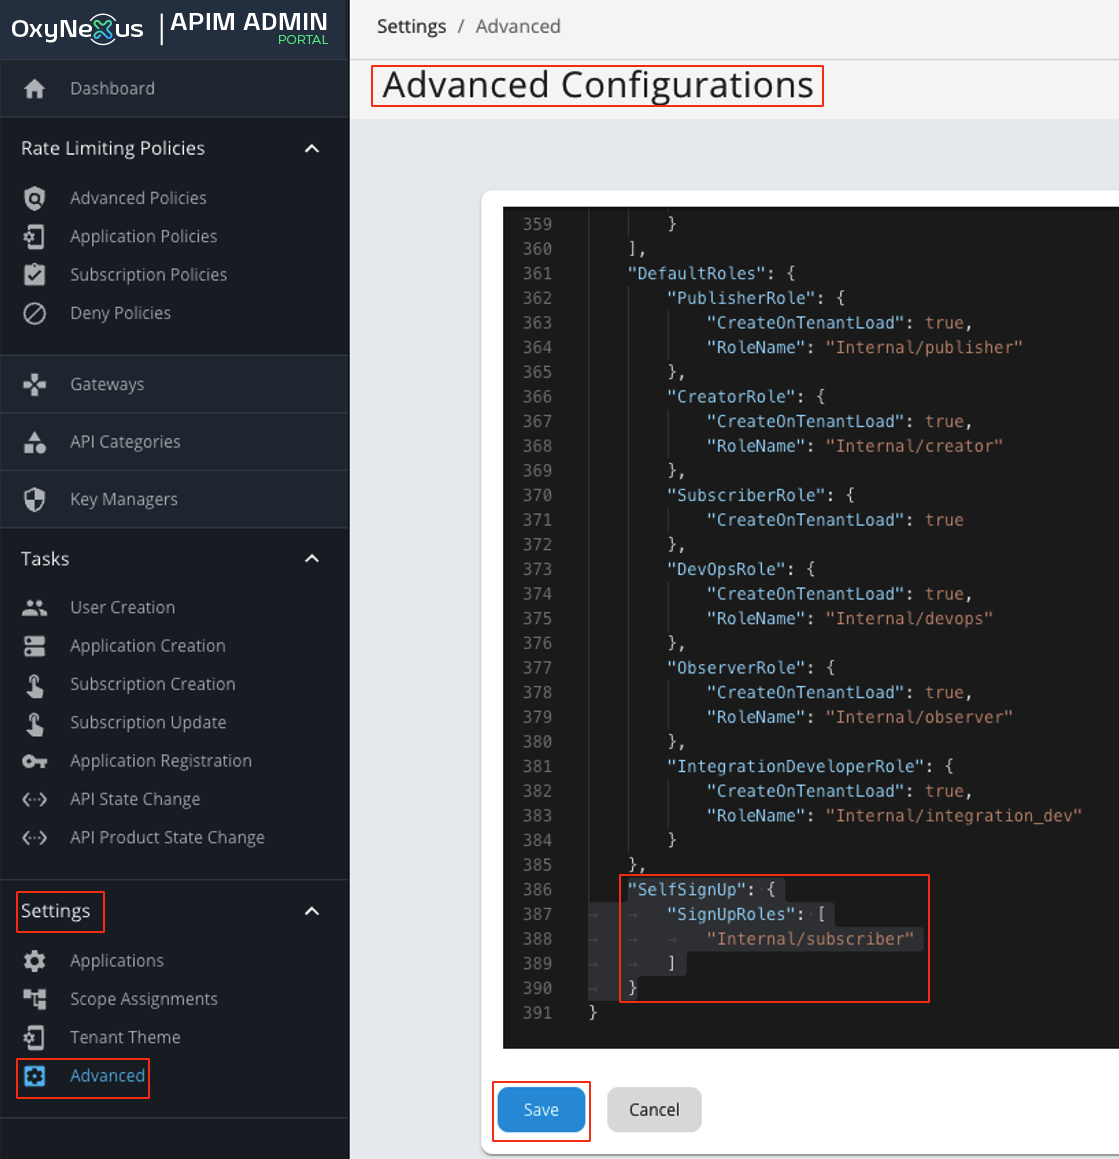
Task: Click the Subscription Policies clipboard icon
Action: click(x=34, y=274)
